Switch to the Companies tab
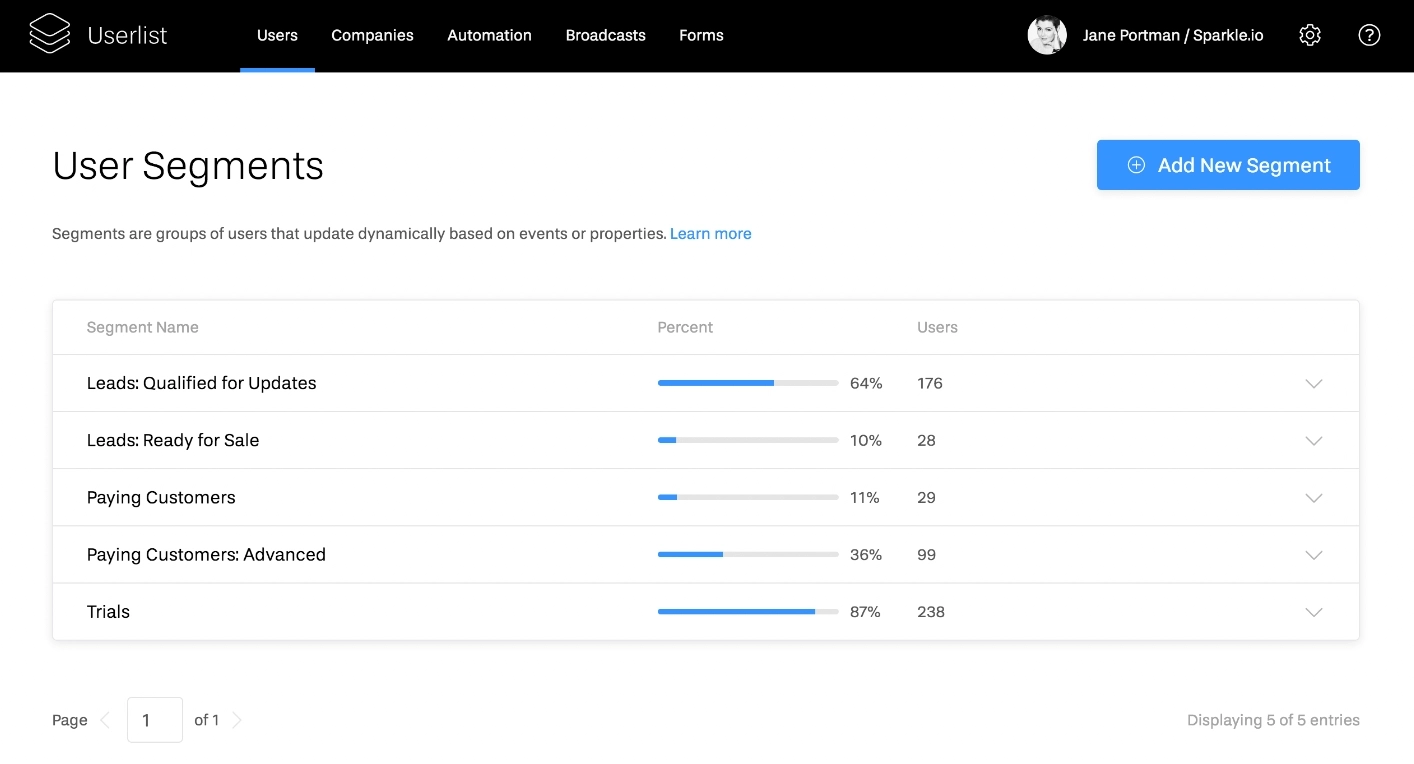This screenshot has height=764, width=1414. click(x=372, y=35)
